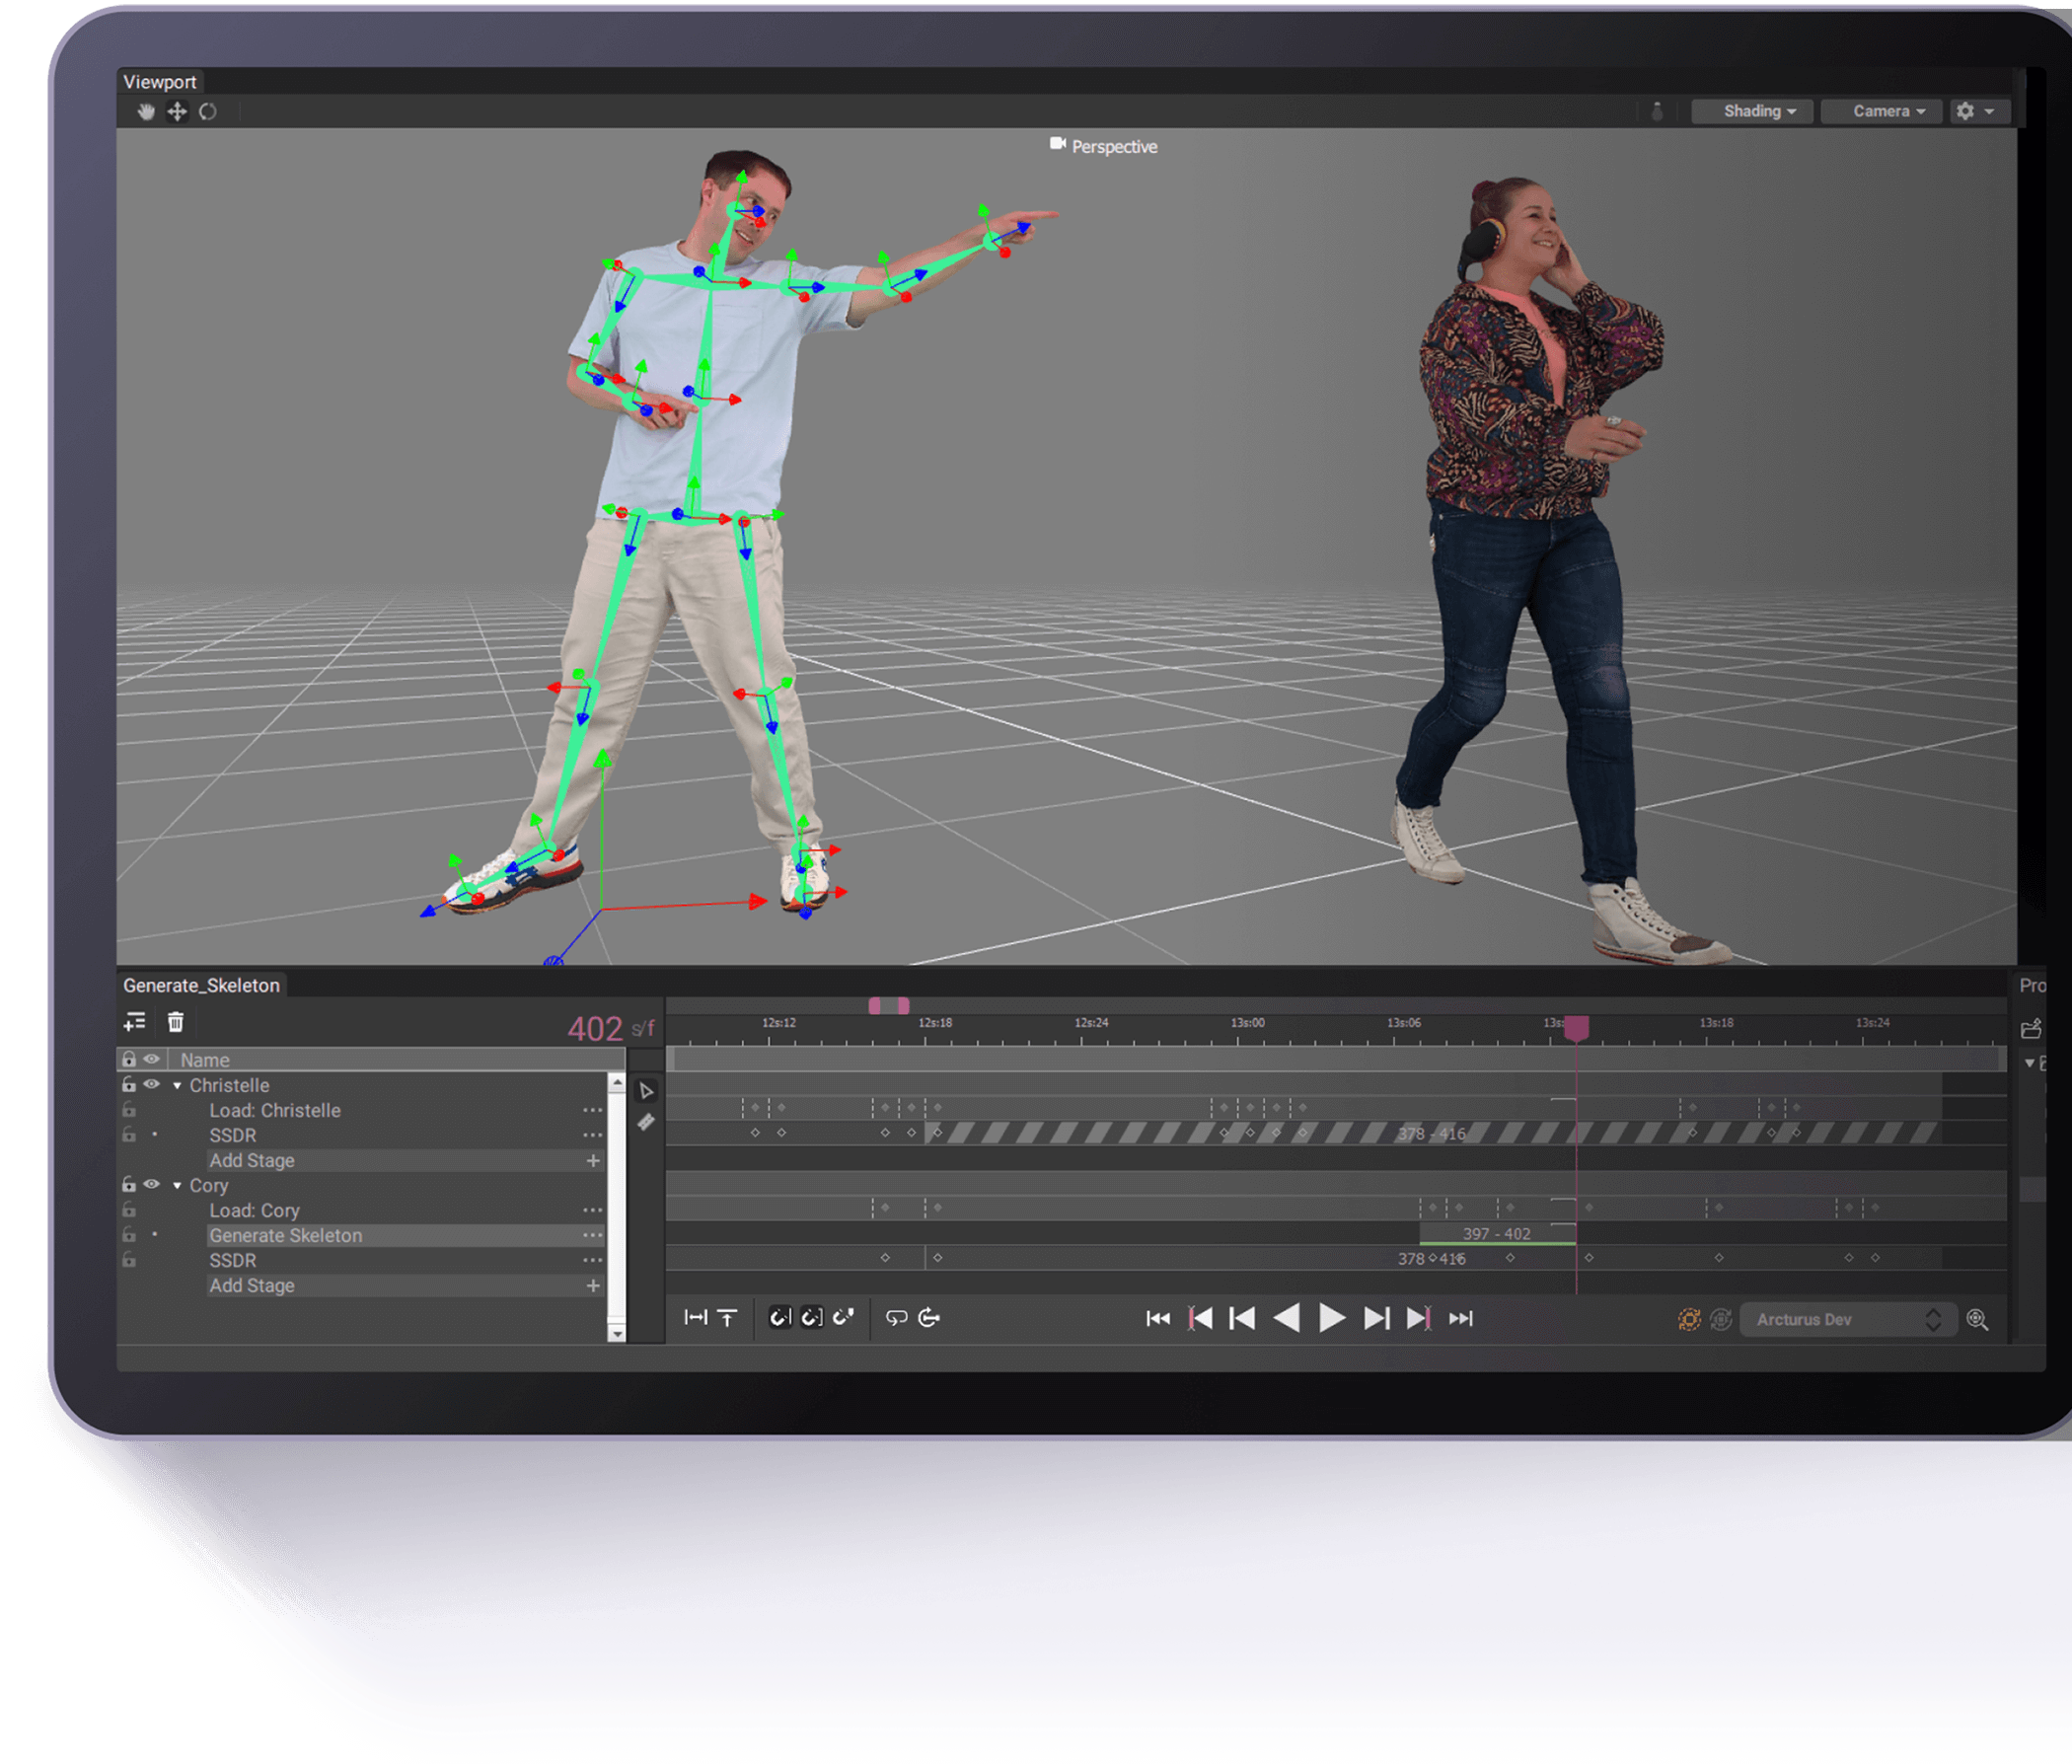The image size is (2072, 1764).
Task: Toggle lock on Load: Christelle stage
Action: [x=129, y=1109]
